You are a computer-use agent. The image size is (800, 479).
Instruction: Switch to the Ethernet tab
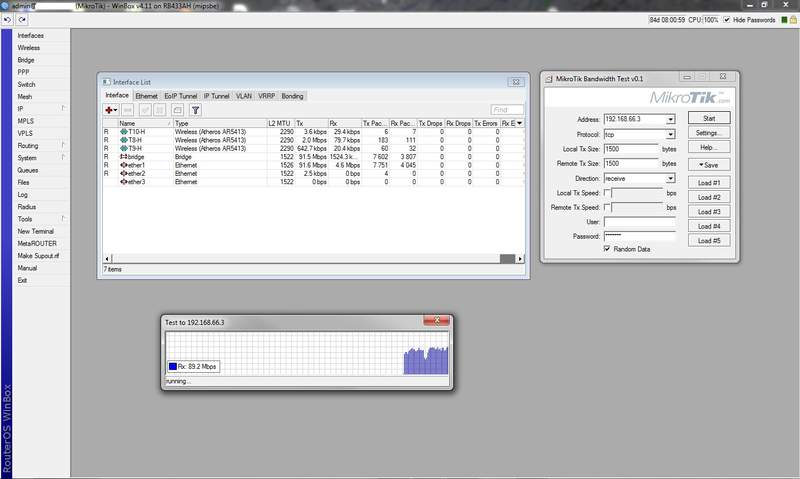[146, 96]
